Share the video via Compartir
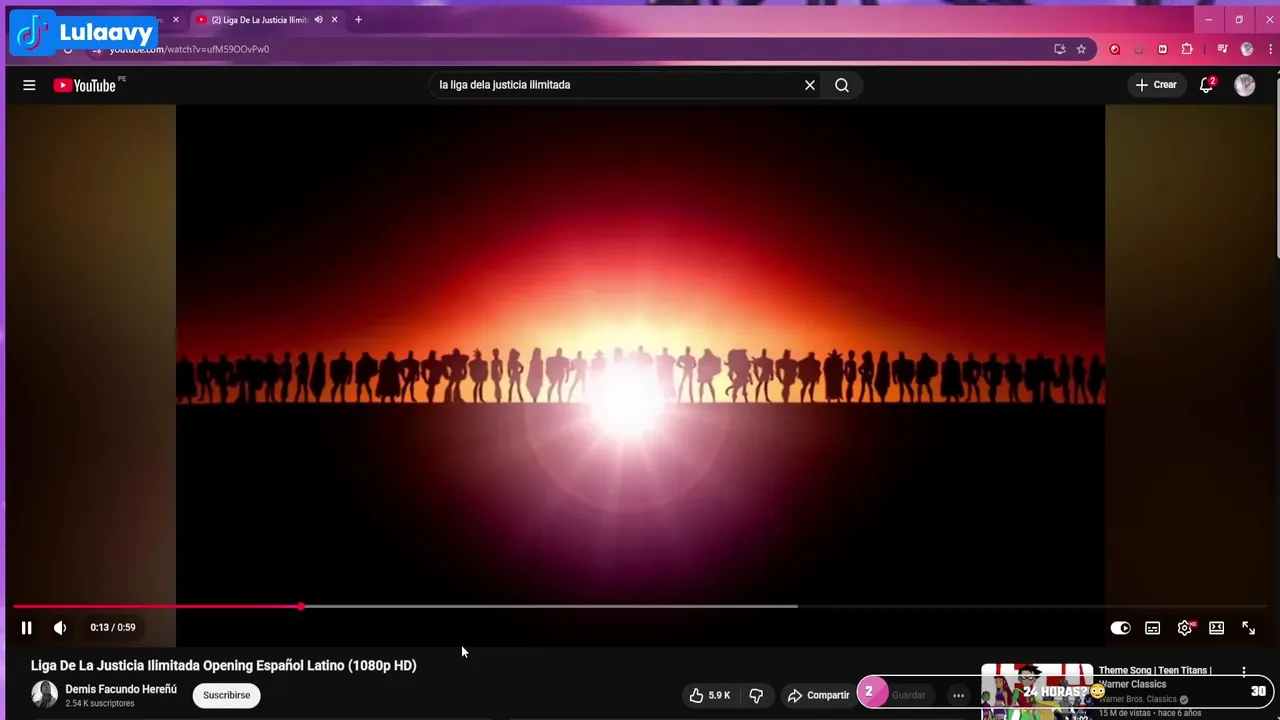 (x=818, y=695)
